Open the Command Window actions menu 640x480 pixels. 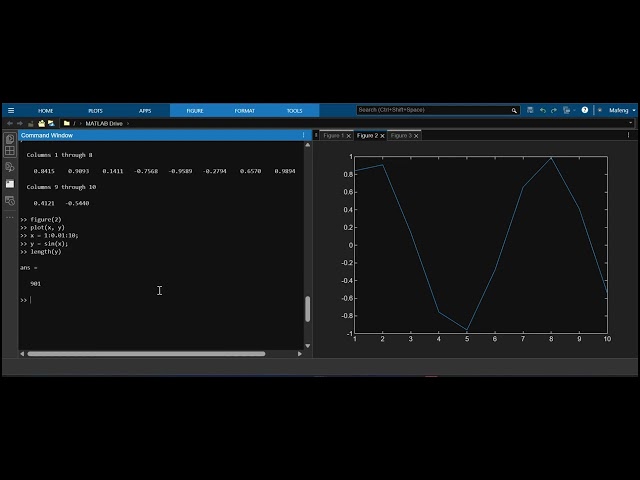pyautogui.click(x=303, y=135)
